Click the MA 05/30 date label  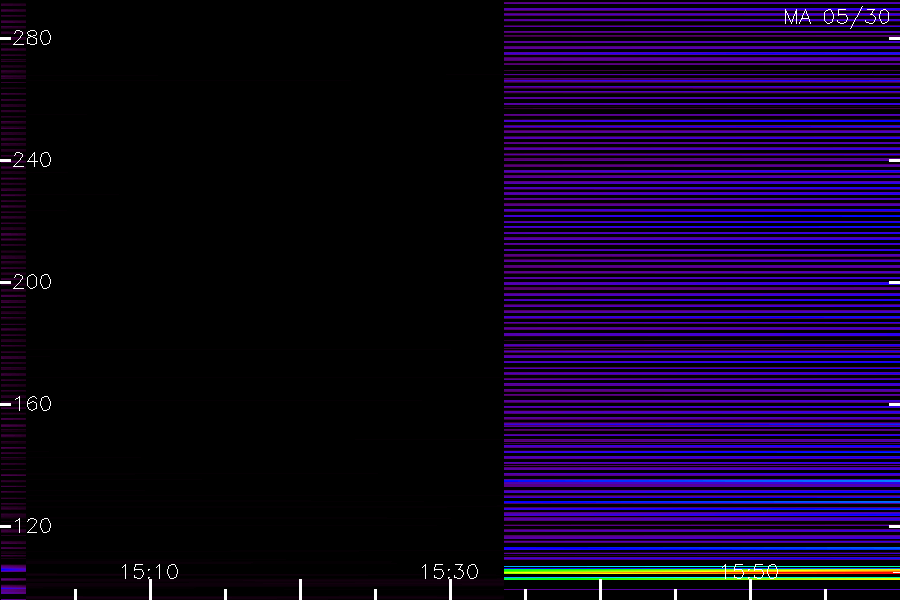(x=837, y=17)
